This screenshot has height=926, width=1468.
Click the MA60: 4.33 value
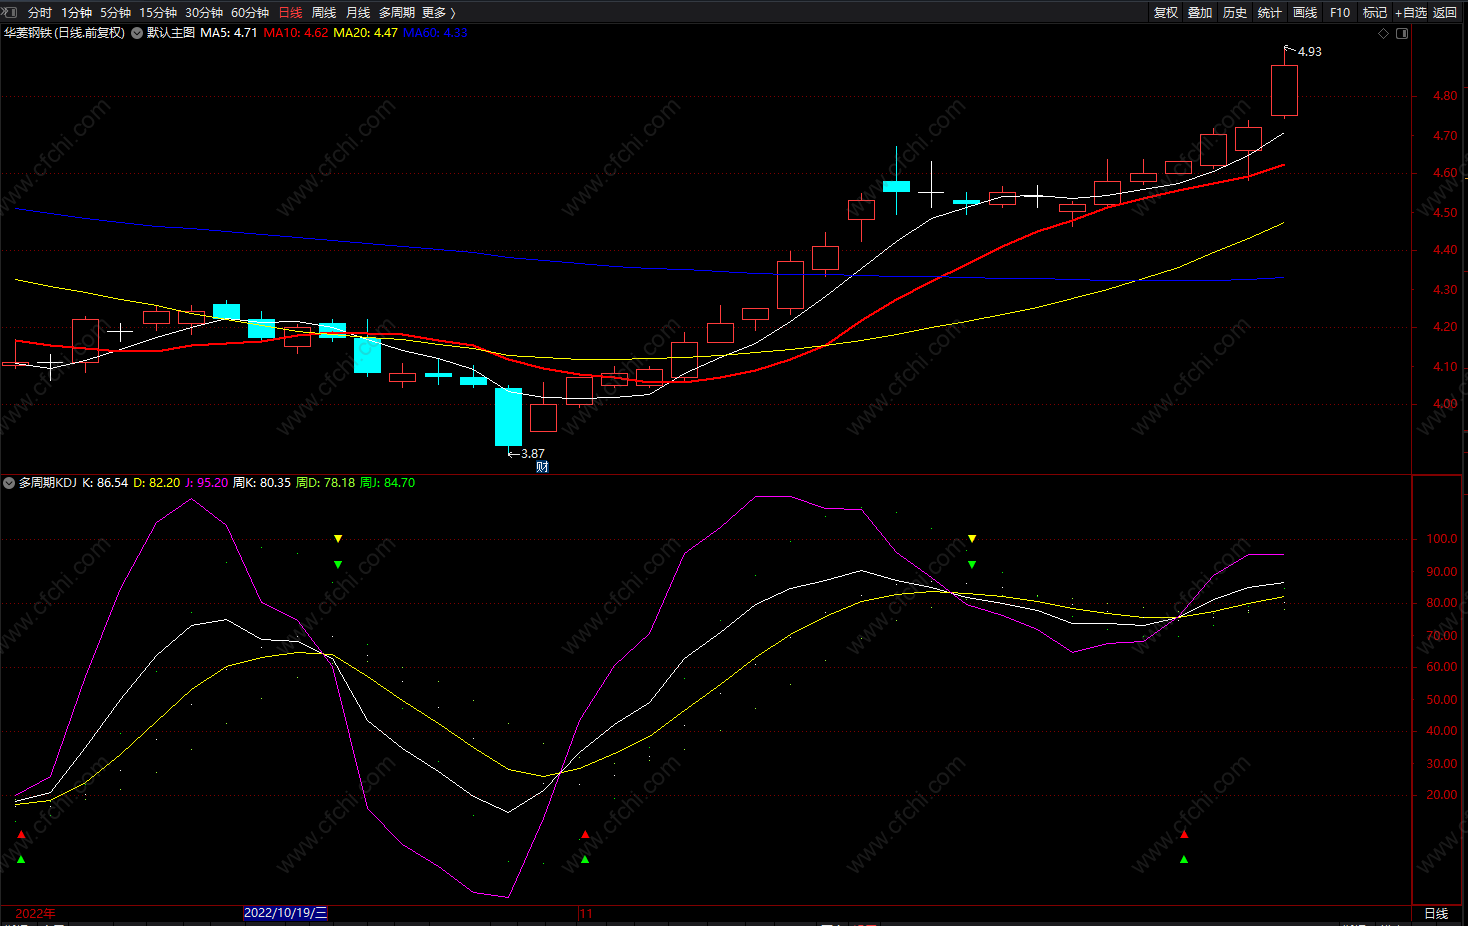pos(436,33)
